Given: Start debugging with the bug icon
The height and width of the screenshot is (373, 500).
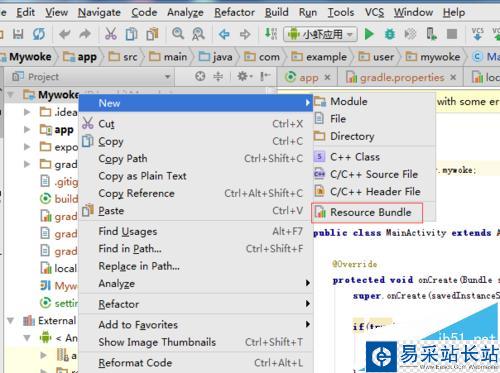Looking at the screenshot, I should tap(390, 34).
